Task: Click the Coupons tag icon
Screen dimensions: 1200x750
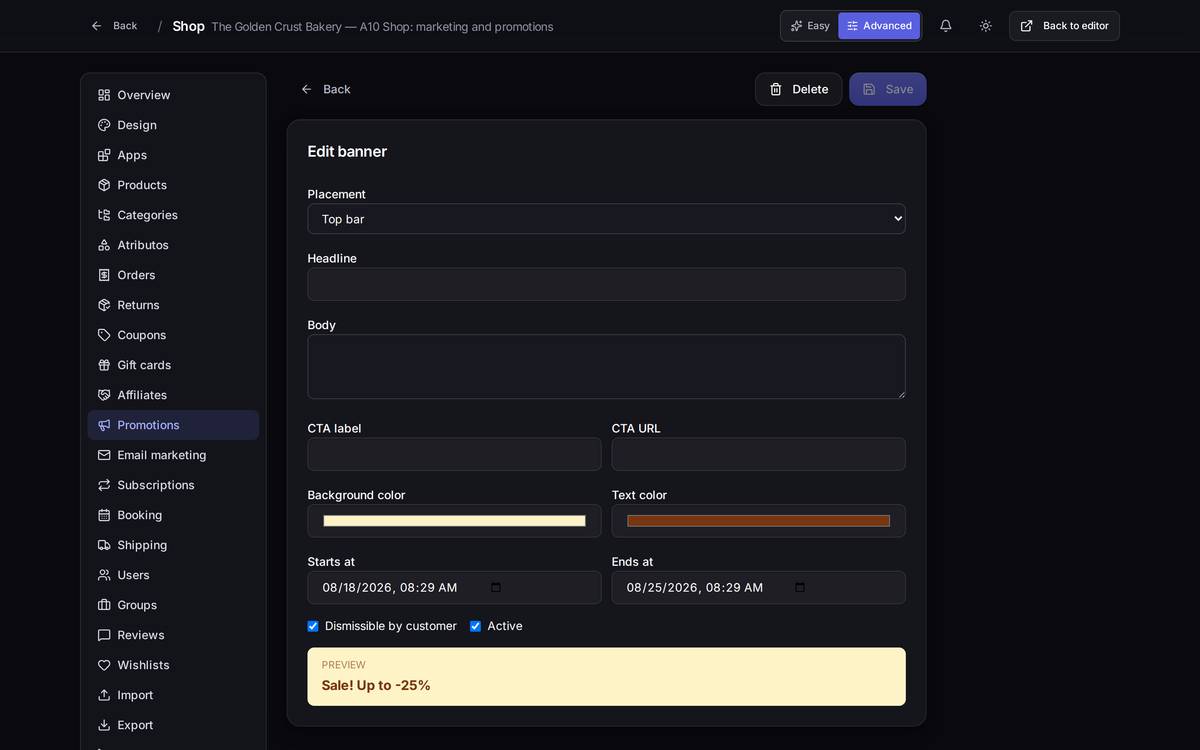Action: coord(104,335)
